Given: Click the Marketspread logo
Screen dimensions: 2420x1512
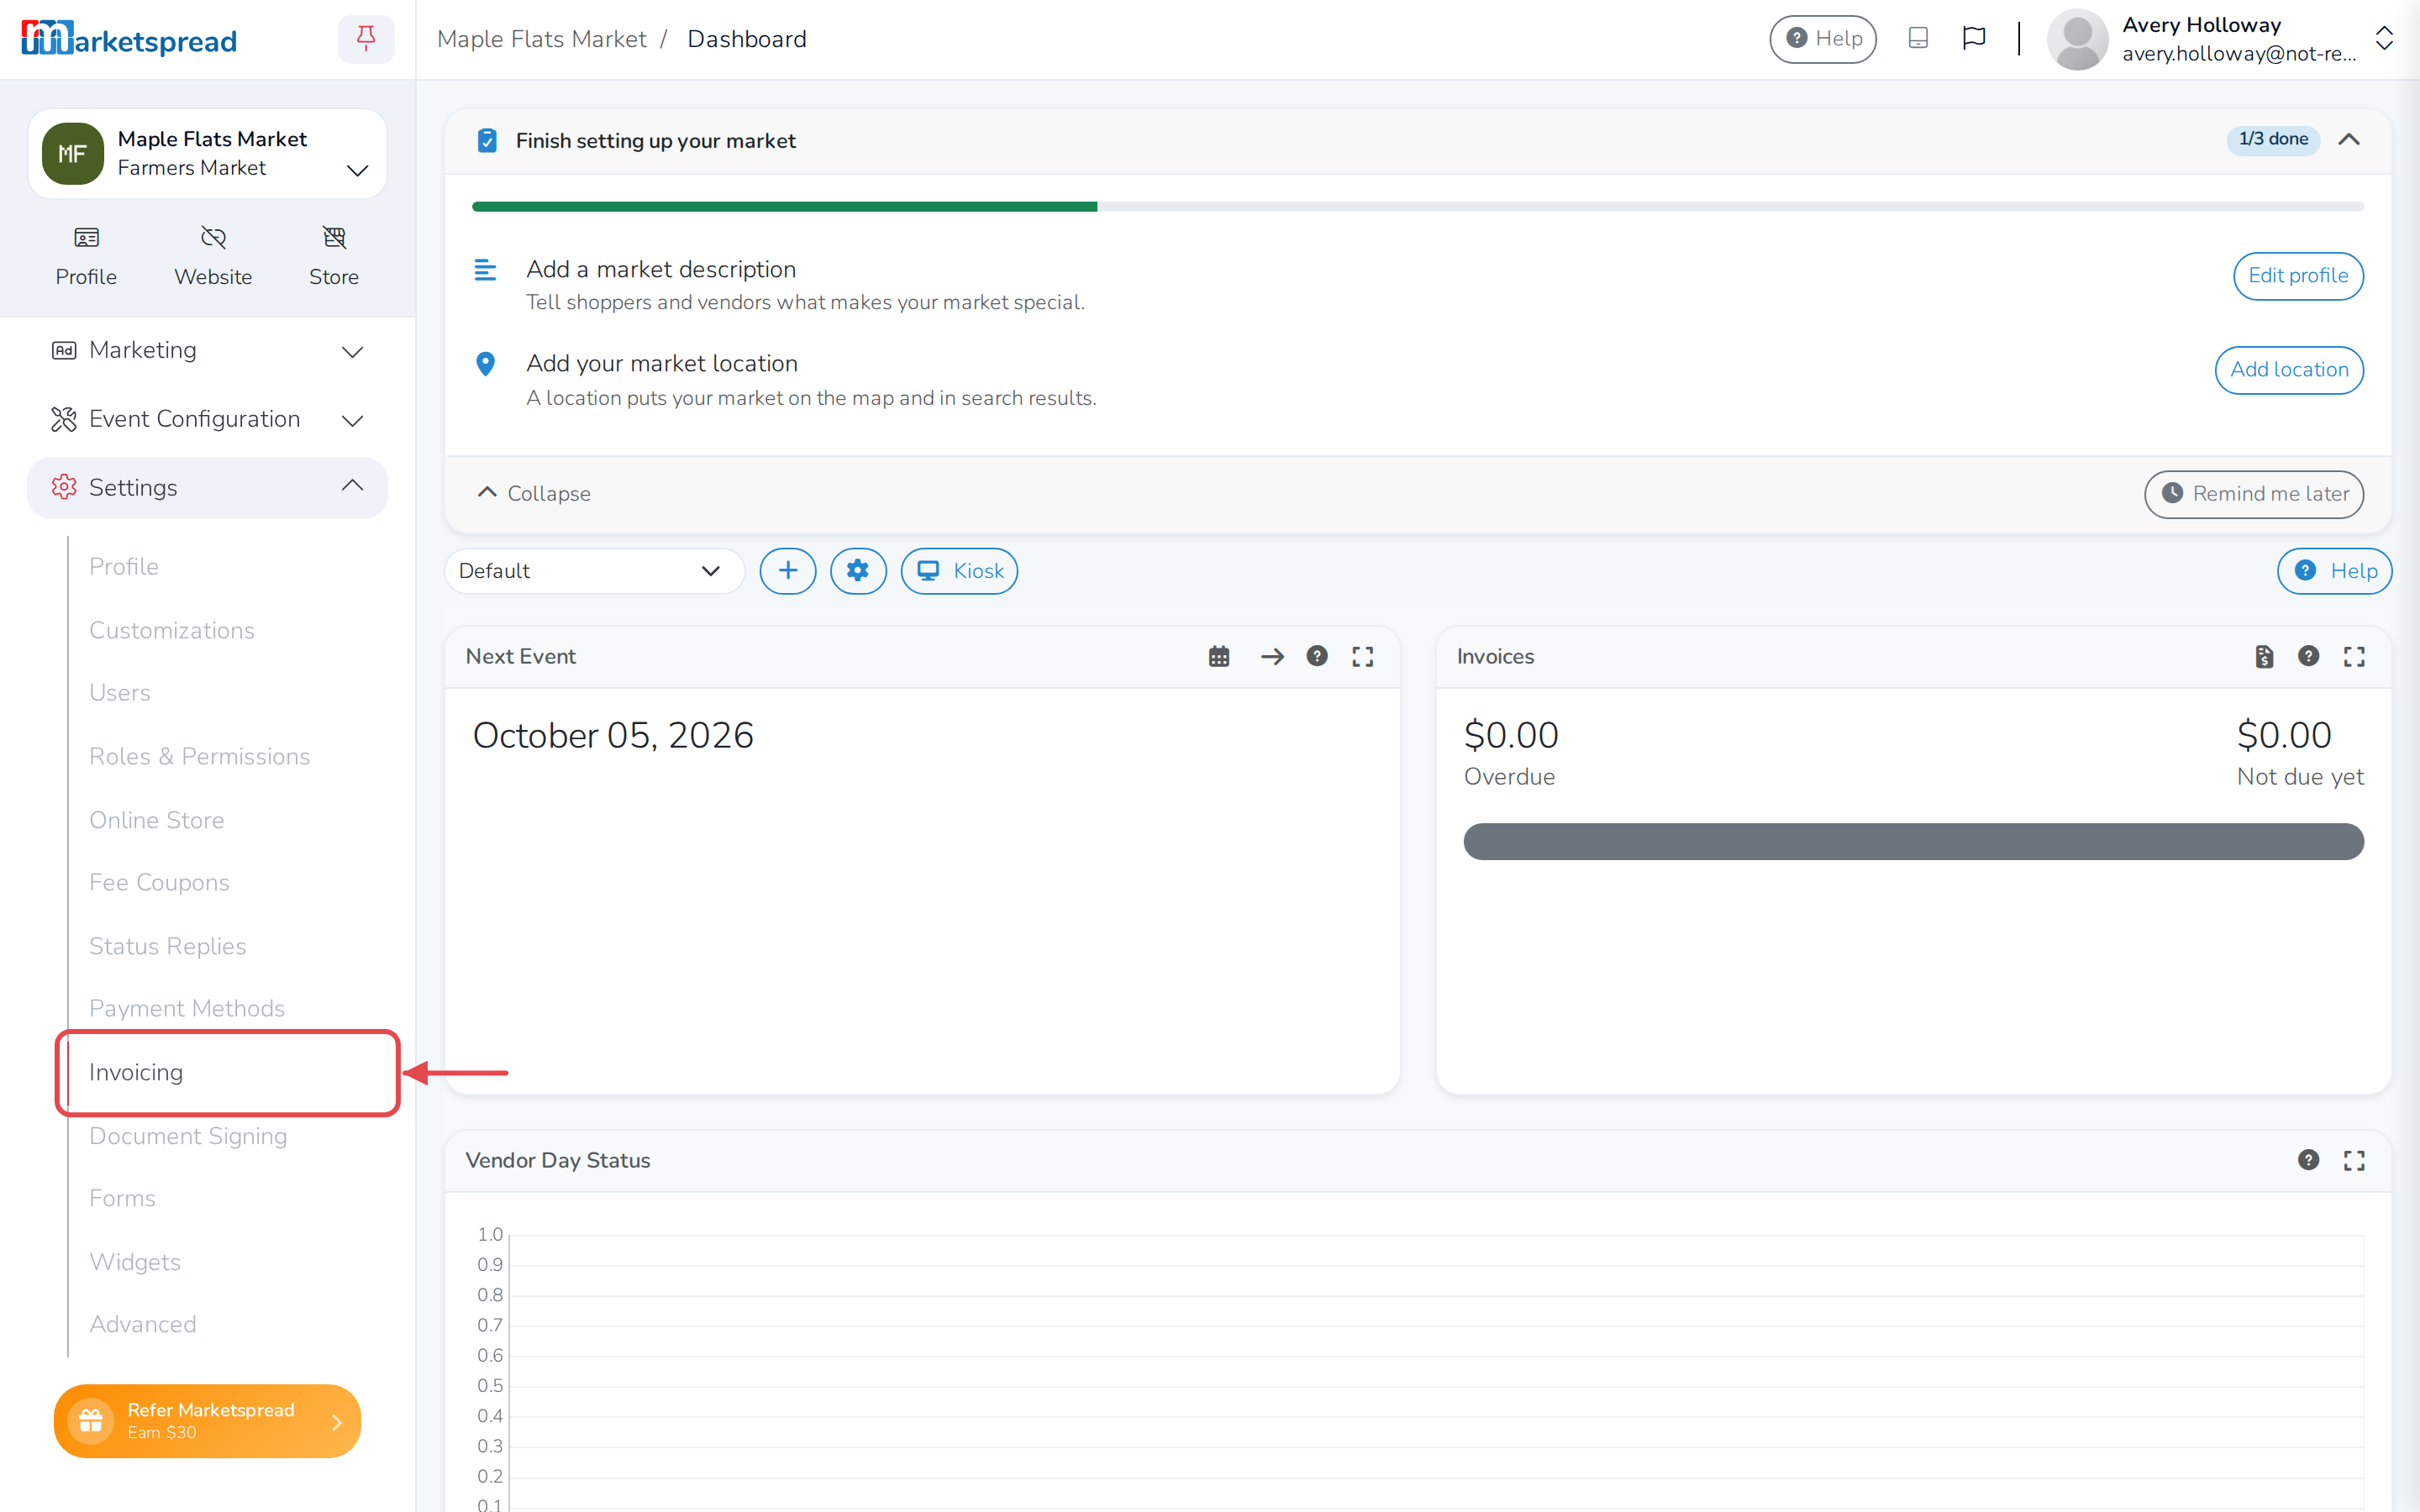Looking at the screenshot, I should (129, 39).
